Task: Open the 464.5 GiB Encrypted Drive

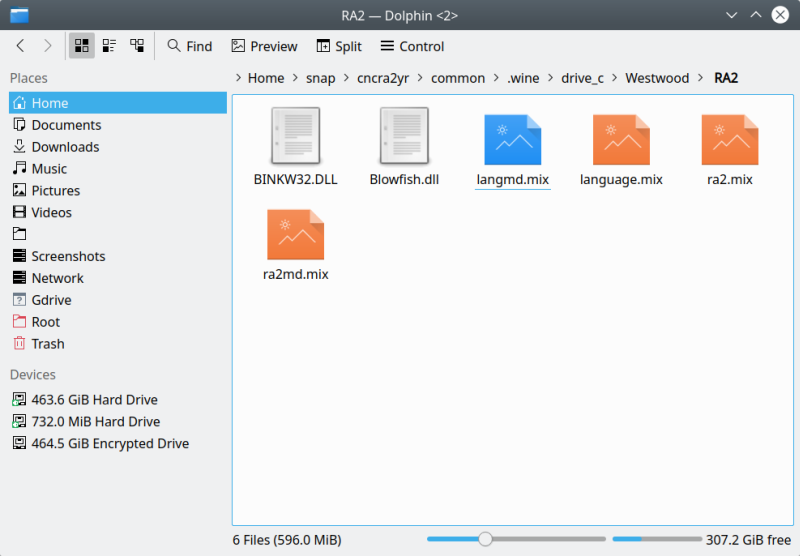Action: 118,443
